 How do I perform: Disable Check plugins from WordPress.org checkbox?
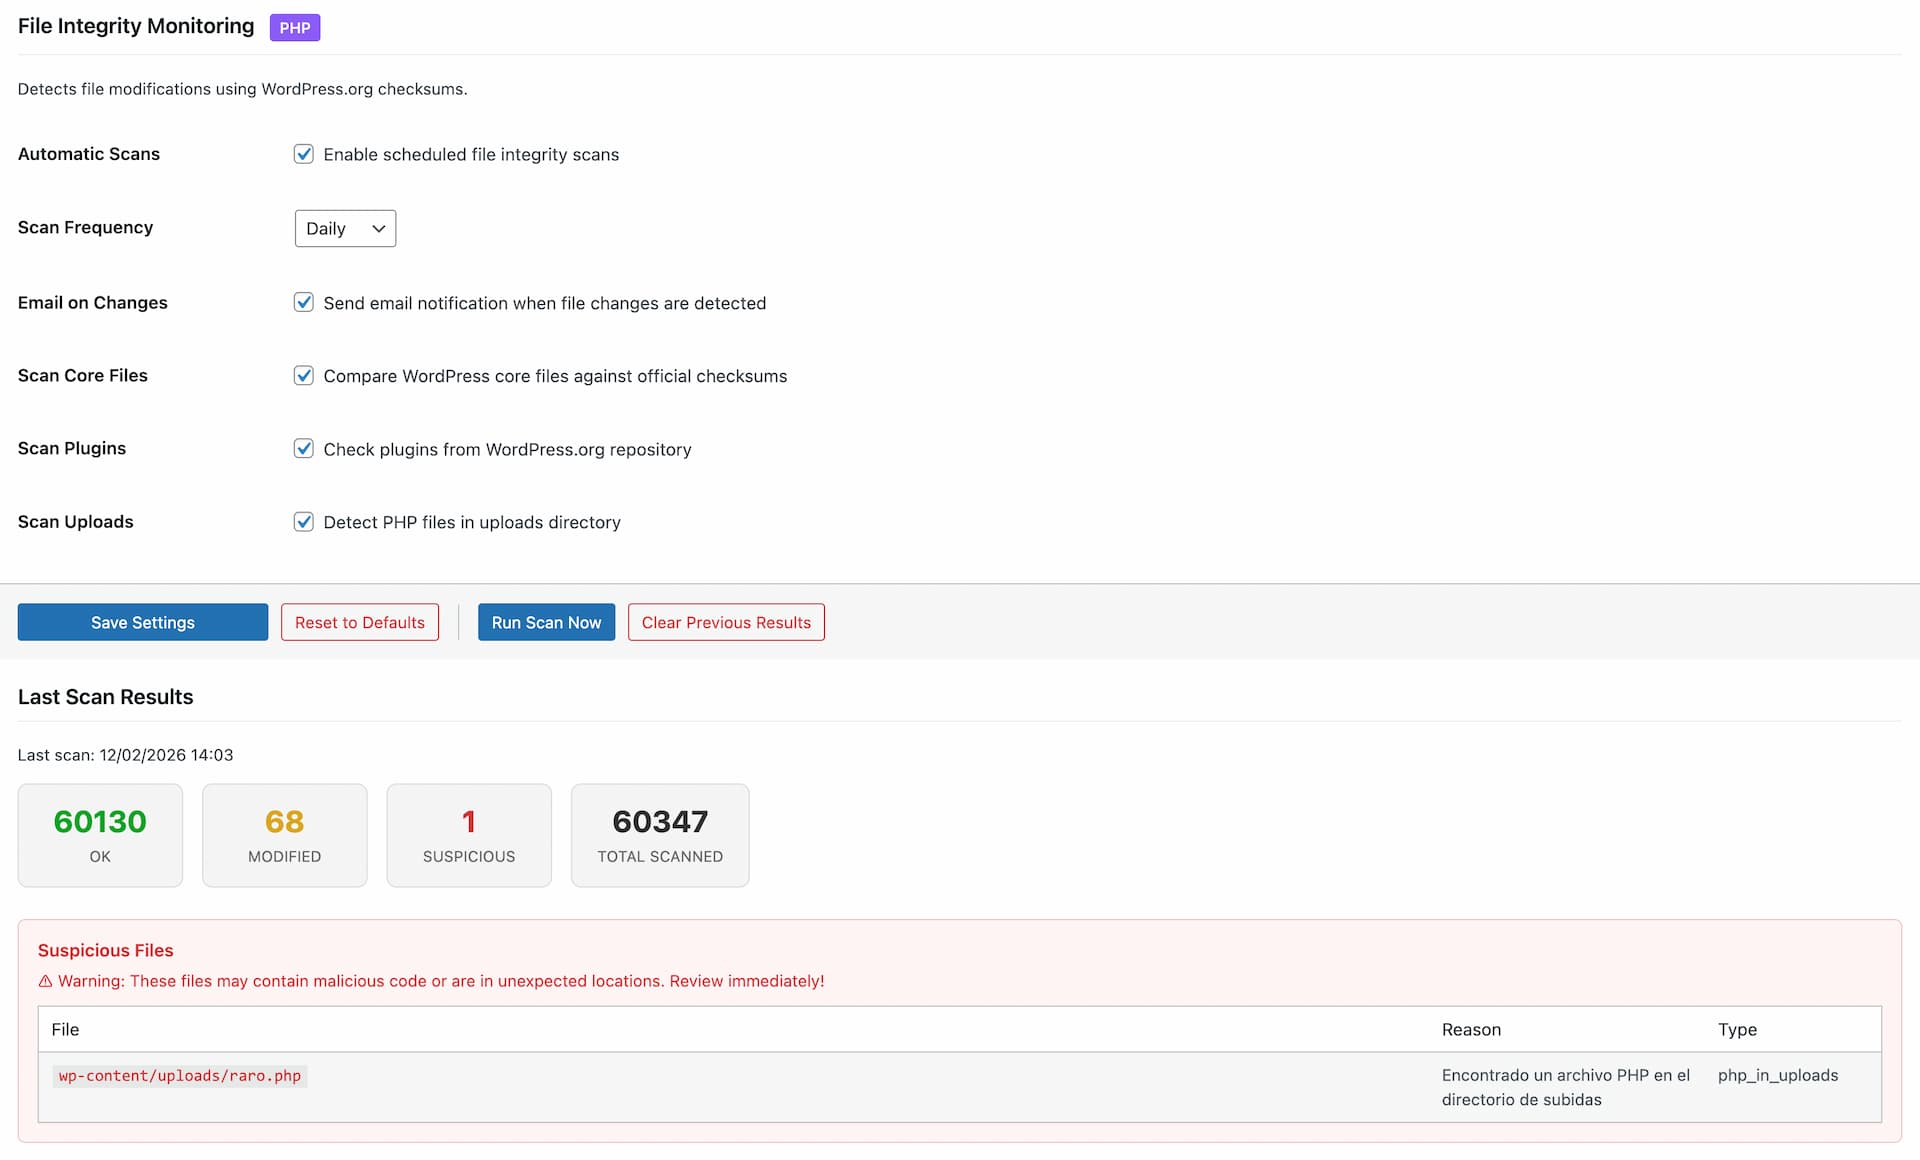(x=303, y=449)
